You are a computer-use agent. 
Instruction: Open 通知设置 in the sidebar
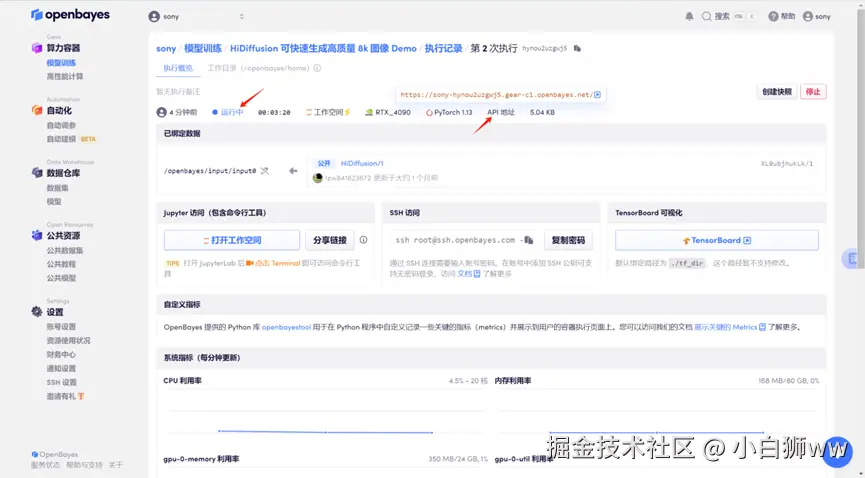(x=61, y=368)
